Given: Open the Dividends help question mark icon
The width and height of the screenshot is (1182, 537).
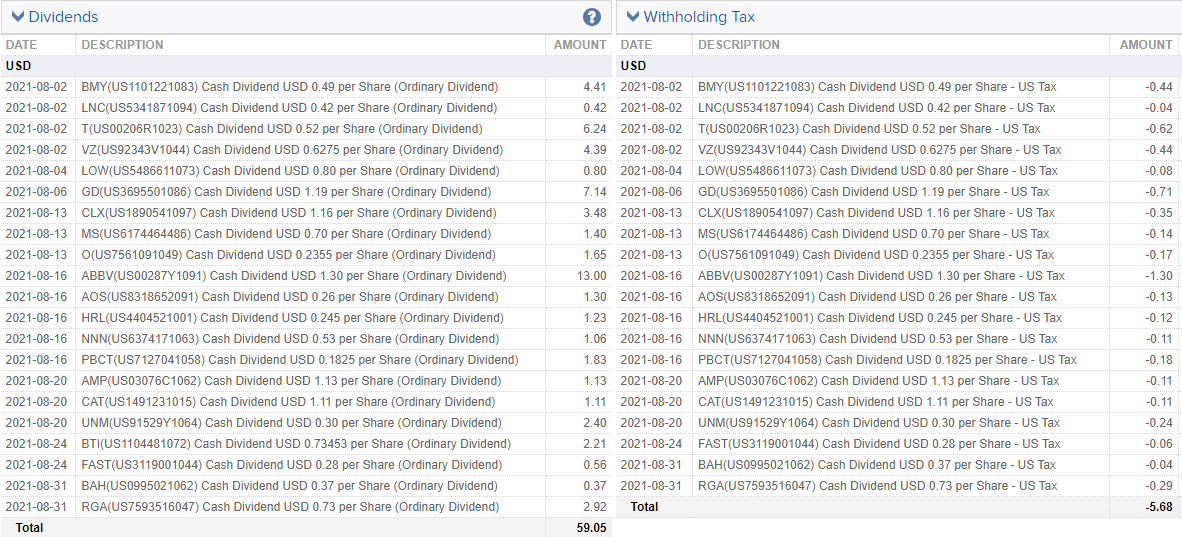Looking at the screenshot, I should 592,17.
